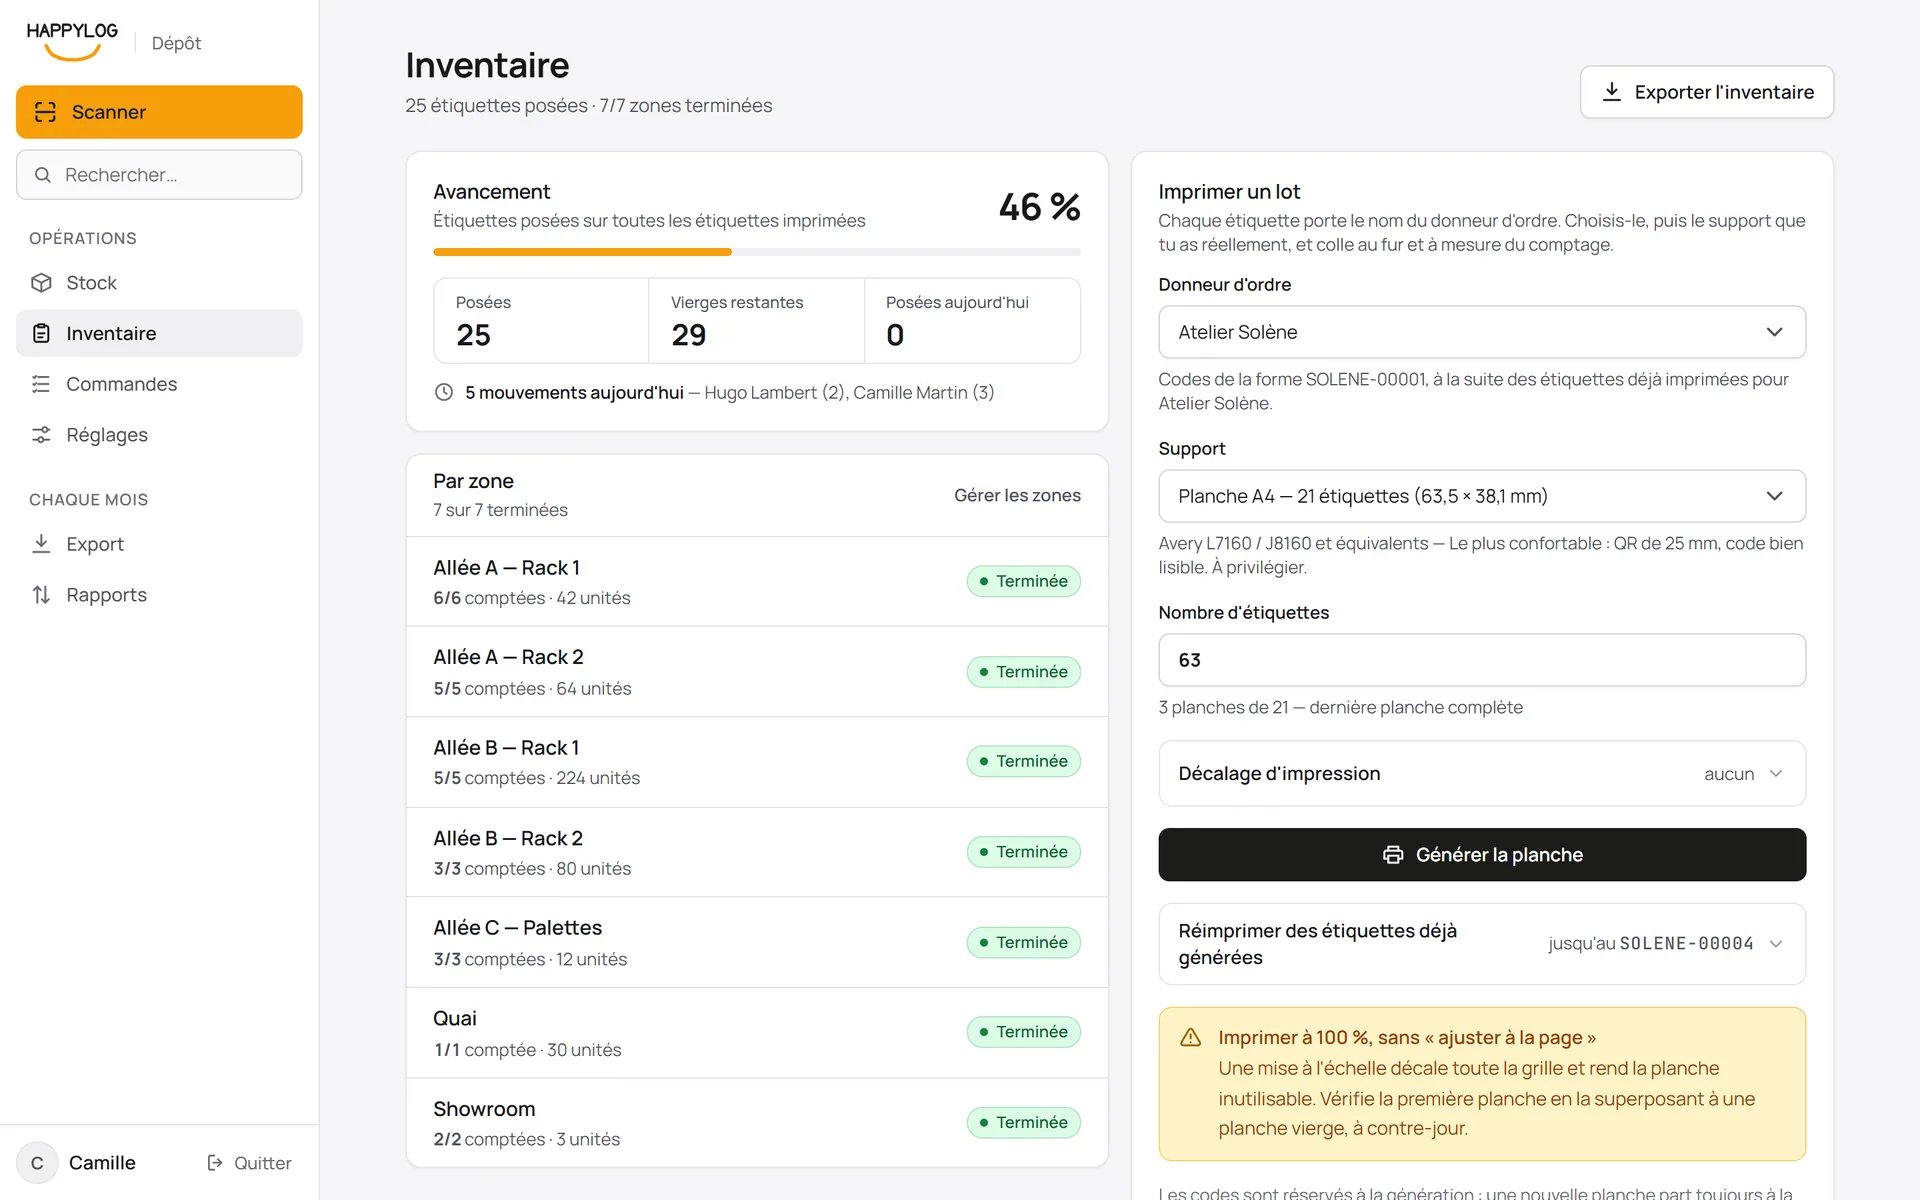
Task: Select the Allée A — Rack 1 zone row
Action: click(x=757, y=582)
